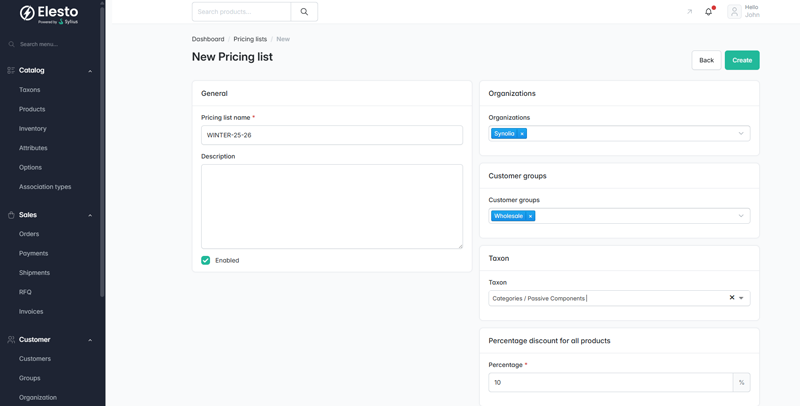Remove the Sylius organization tag
This screenshot has height=406, width=800.
tap(522, 134)
